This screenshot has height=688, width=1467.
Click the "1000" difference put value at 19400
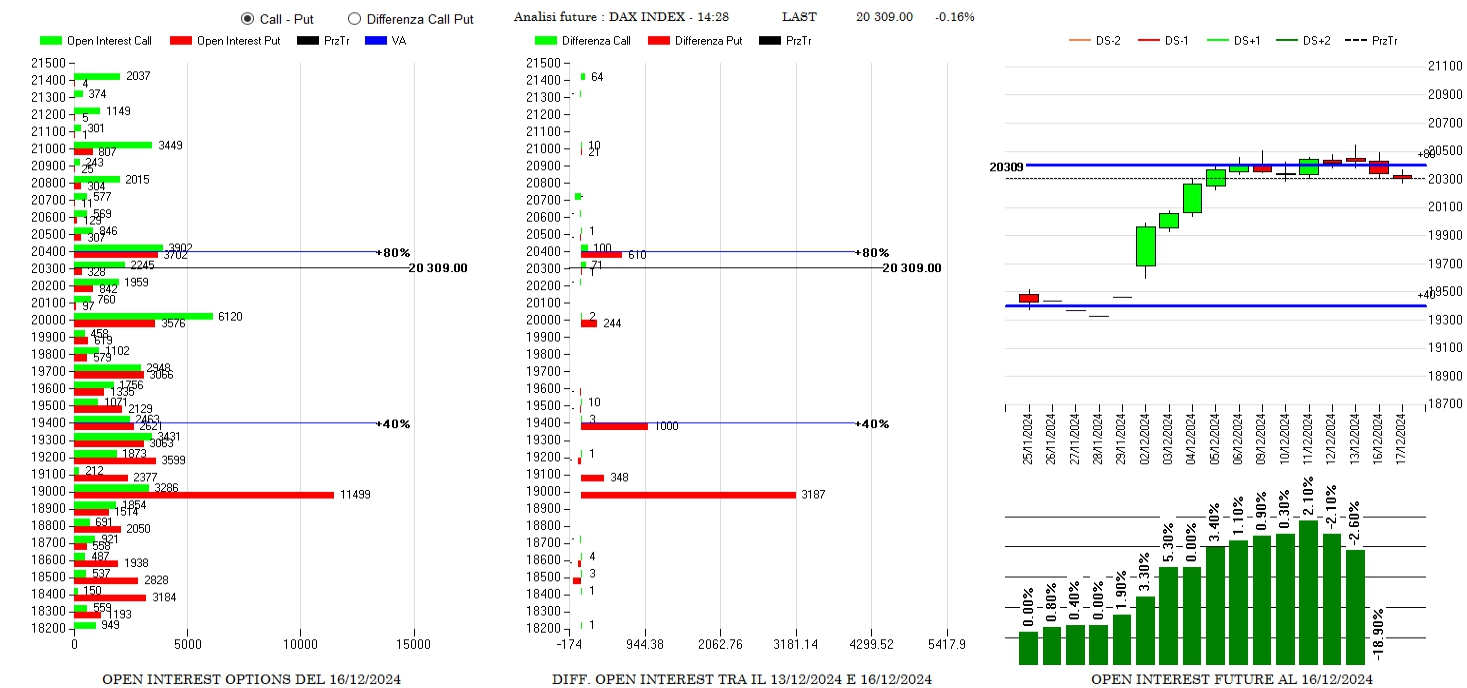pyautogui.click(x=666, y=427)
